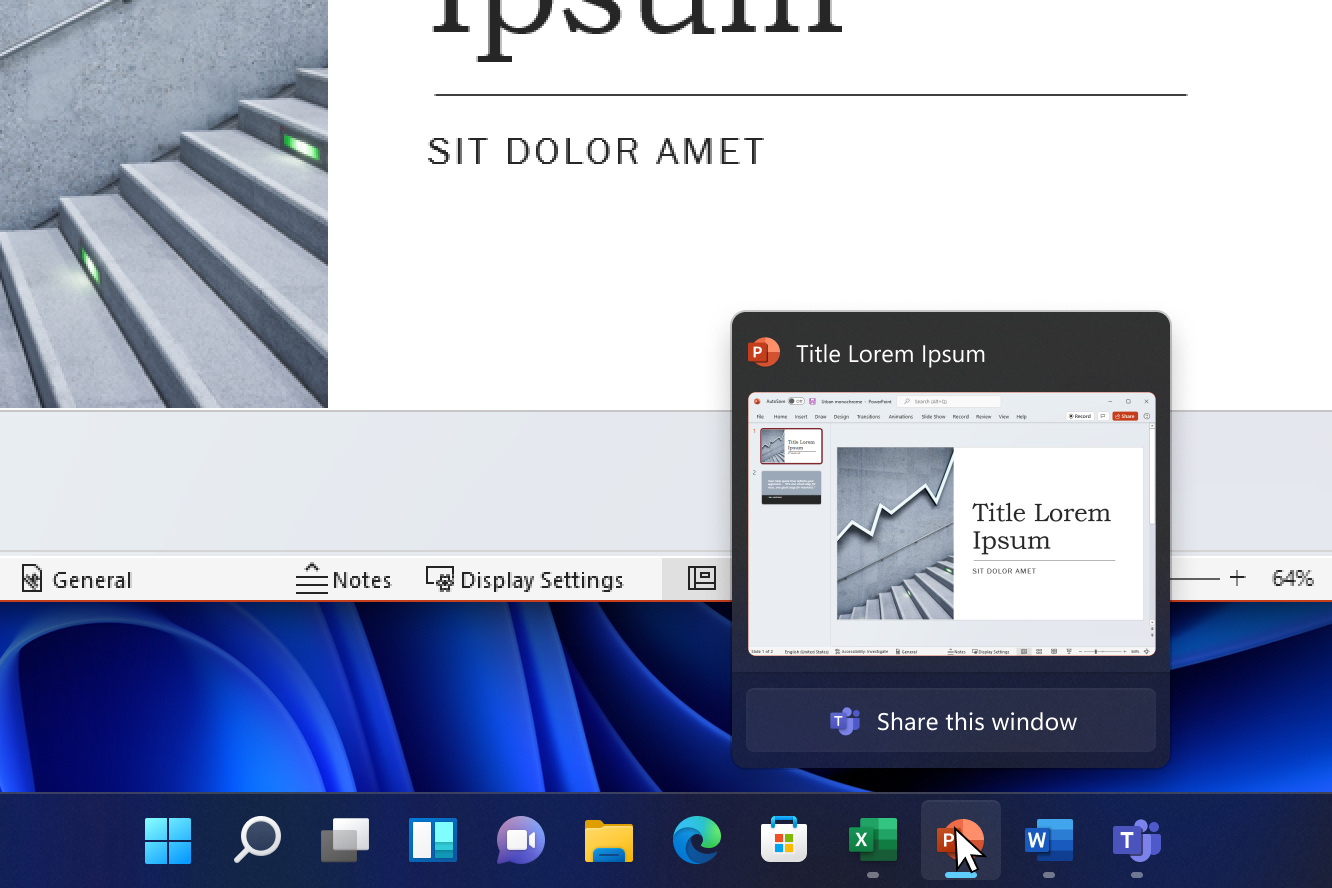Click the Teams icon on Share this window
Viewport: 1332px width, 888px height.
[x=845, y=721]
